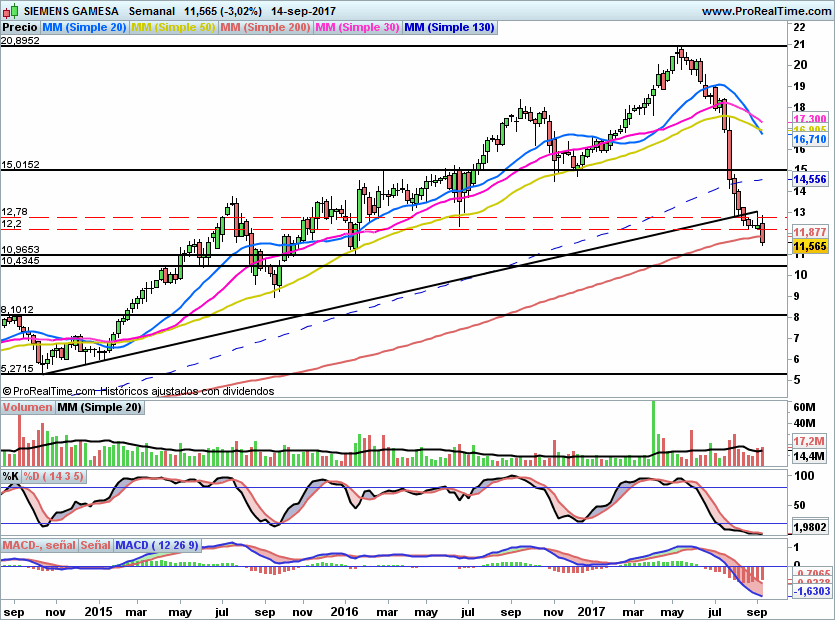Screen dimensions: 835x620
Task: Click the blue 16,710 MM20 value tag
Action: pos(810,140)
